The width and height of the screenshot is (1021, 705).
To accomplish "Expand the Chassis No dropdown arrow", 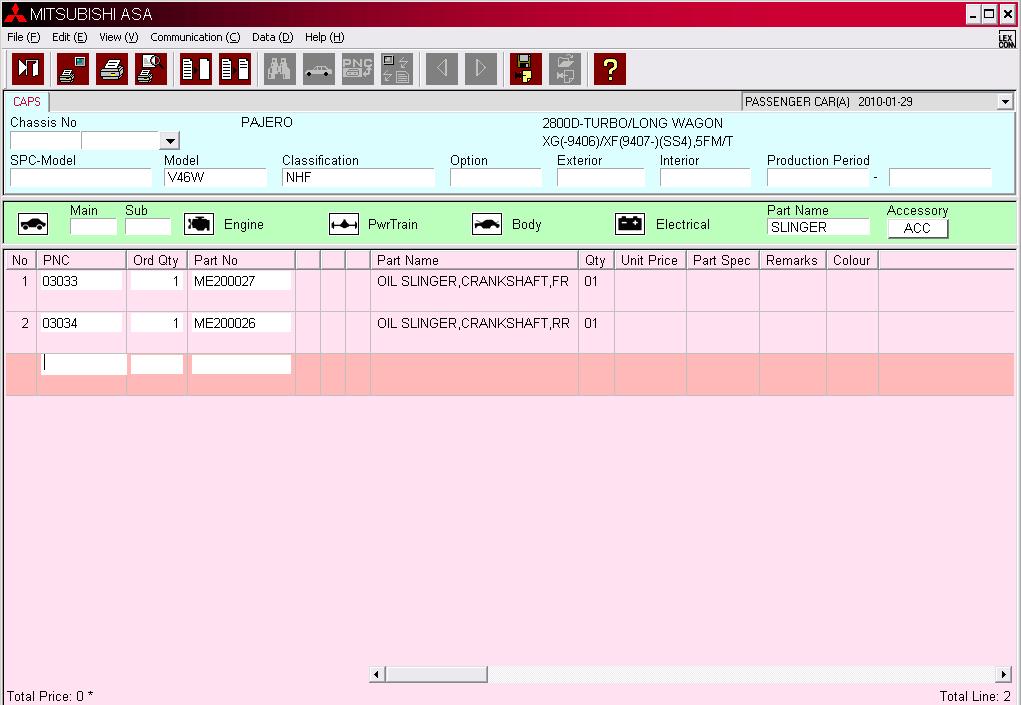I will click(169, 142).
